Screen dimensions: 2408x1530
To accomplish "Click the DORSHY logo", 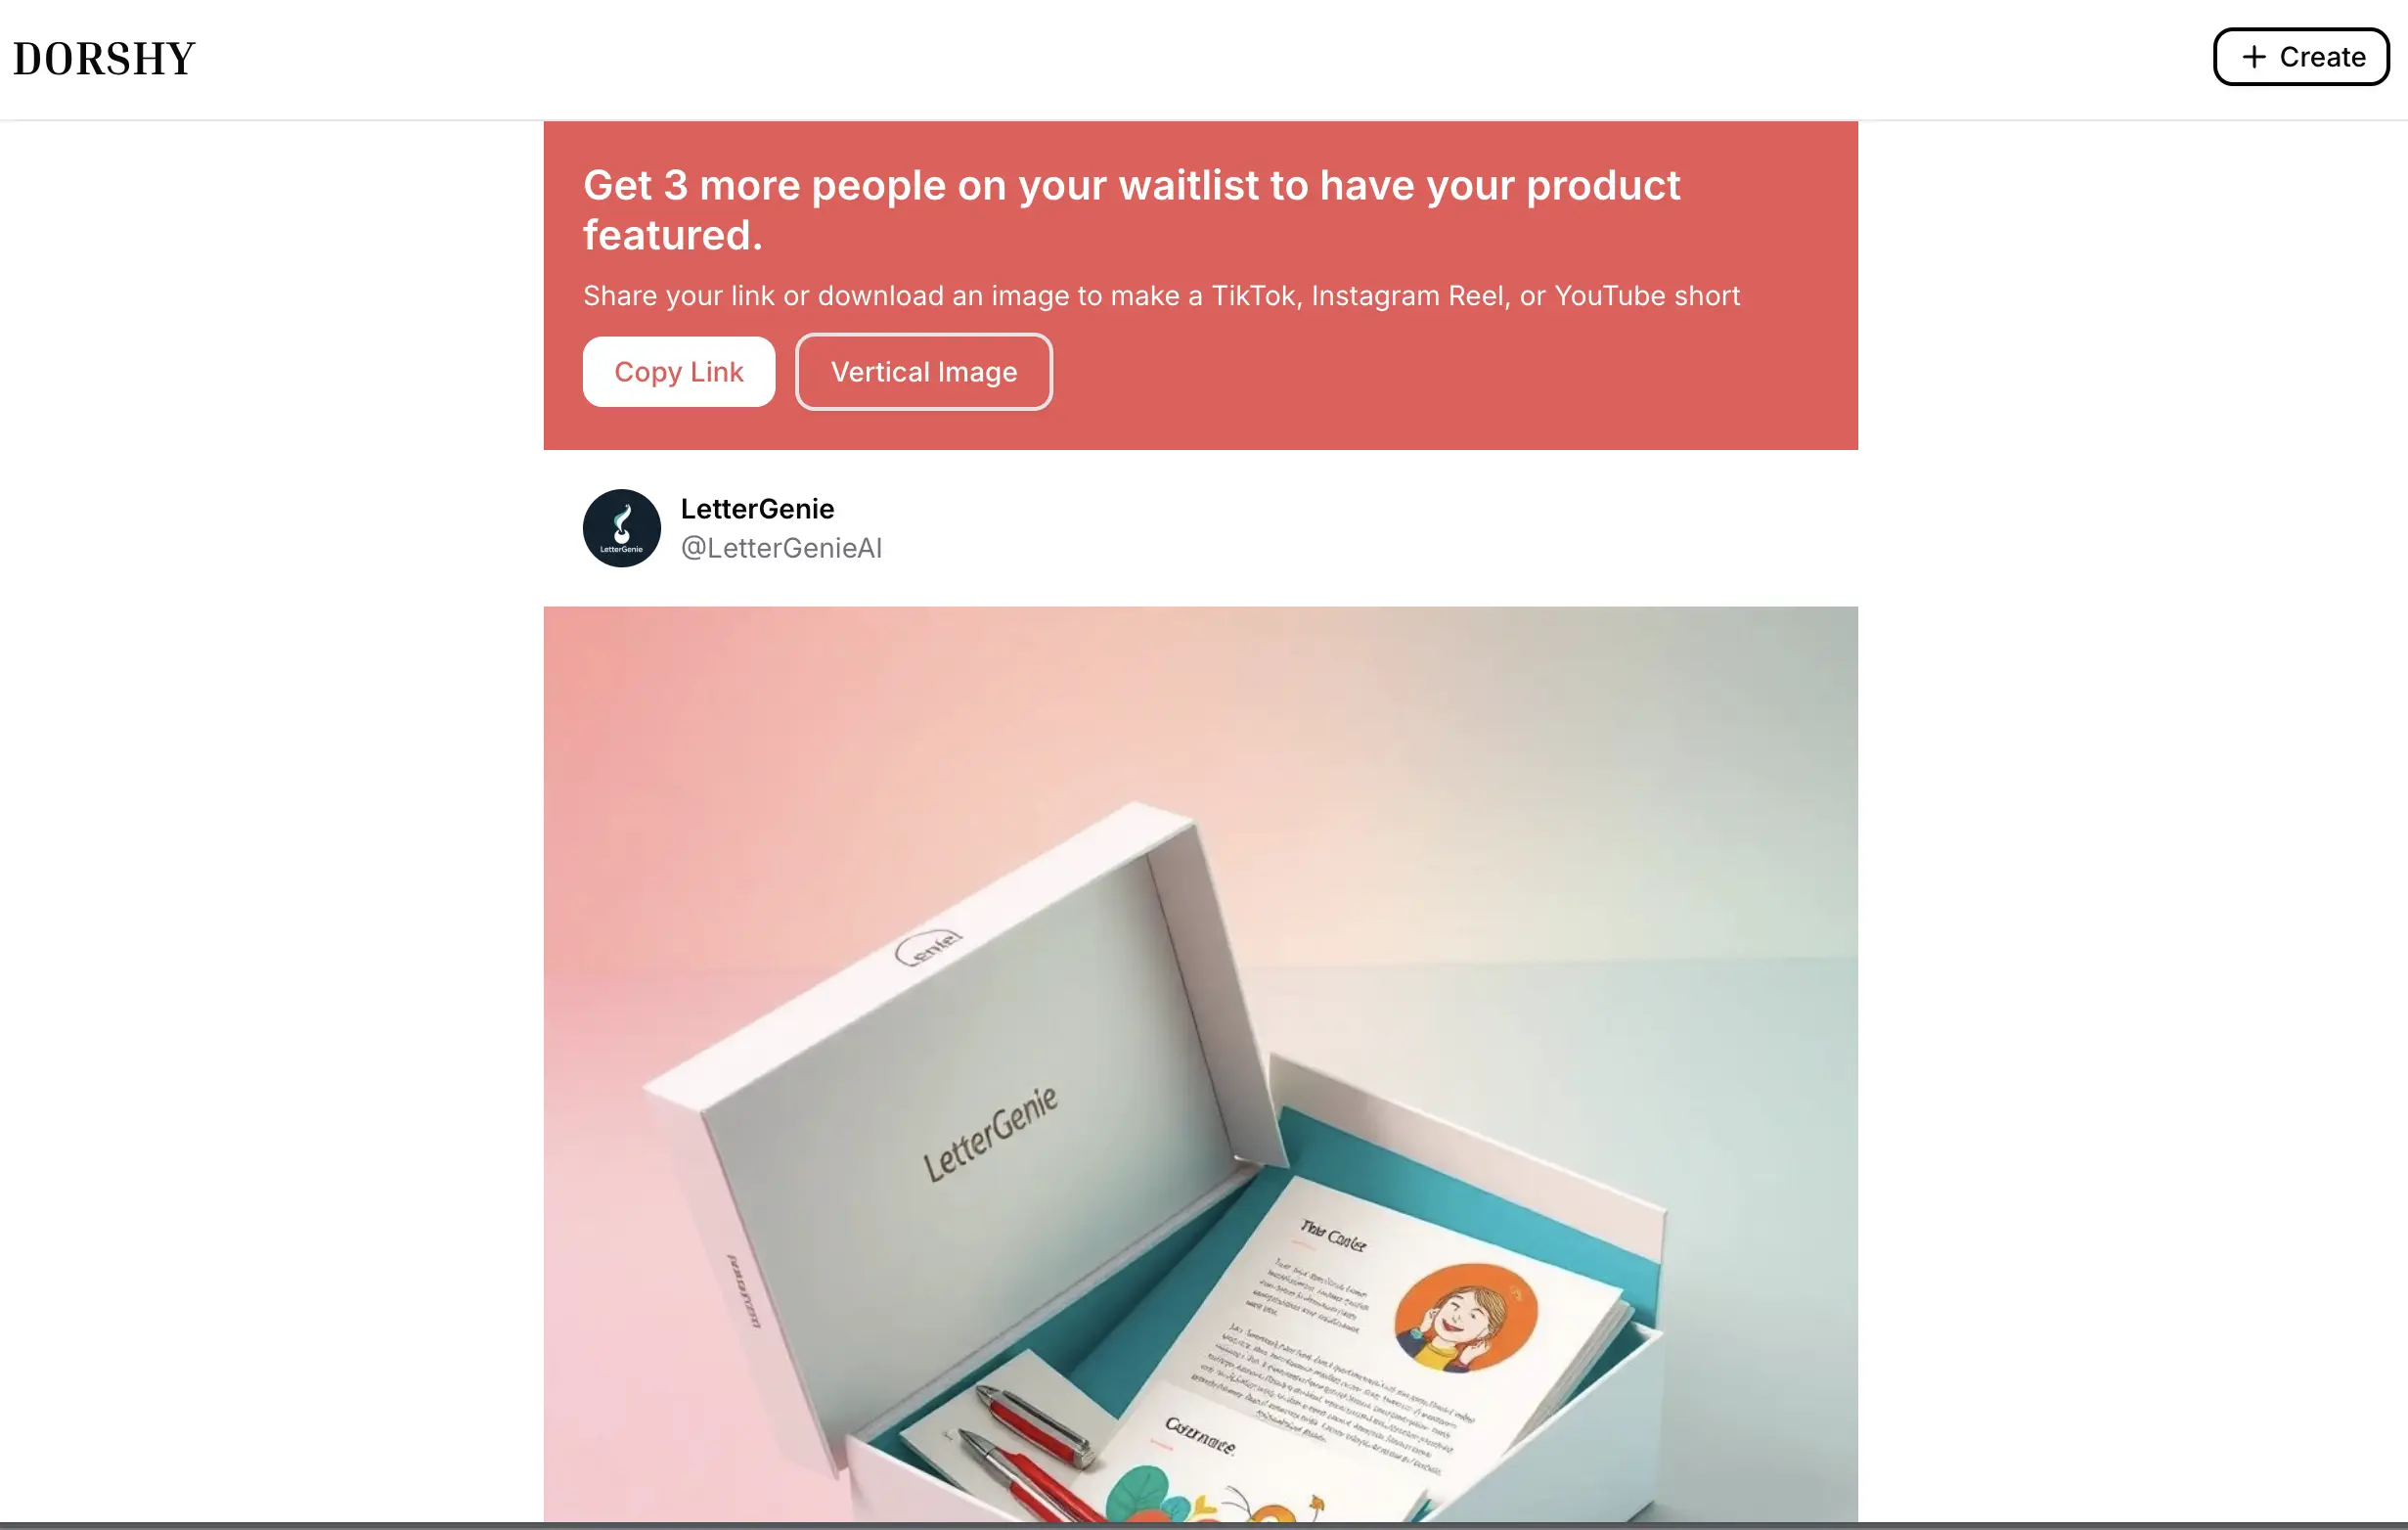I will [104, 59].
